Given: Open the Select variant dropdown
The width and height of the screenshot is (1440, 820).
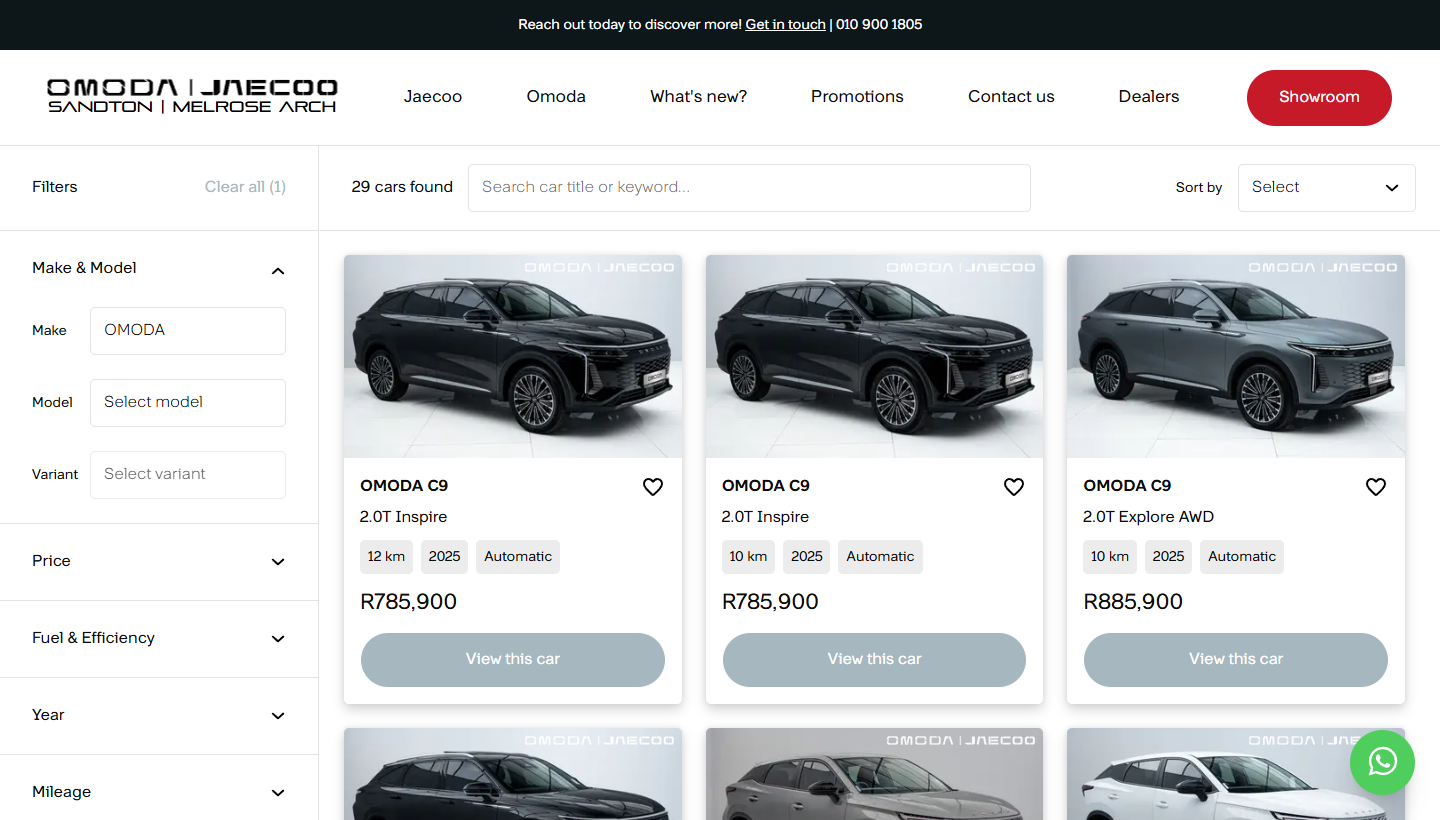Looking at the screenshot, I should [x=187, y=474].
